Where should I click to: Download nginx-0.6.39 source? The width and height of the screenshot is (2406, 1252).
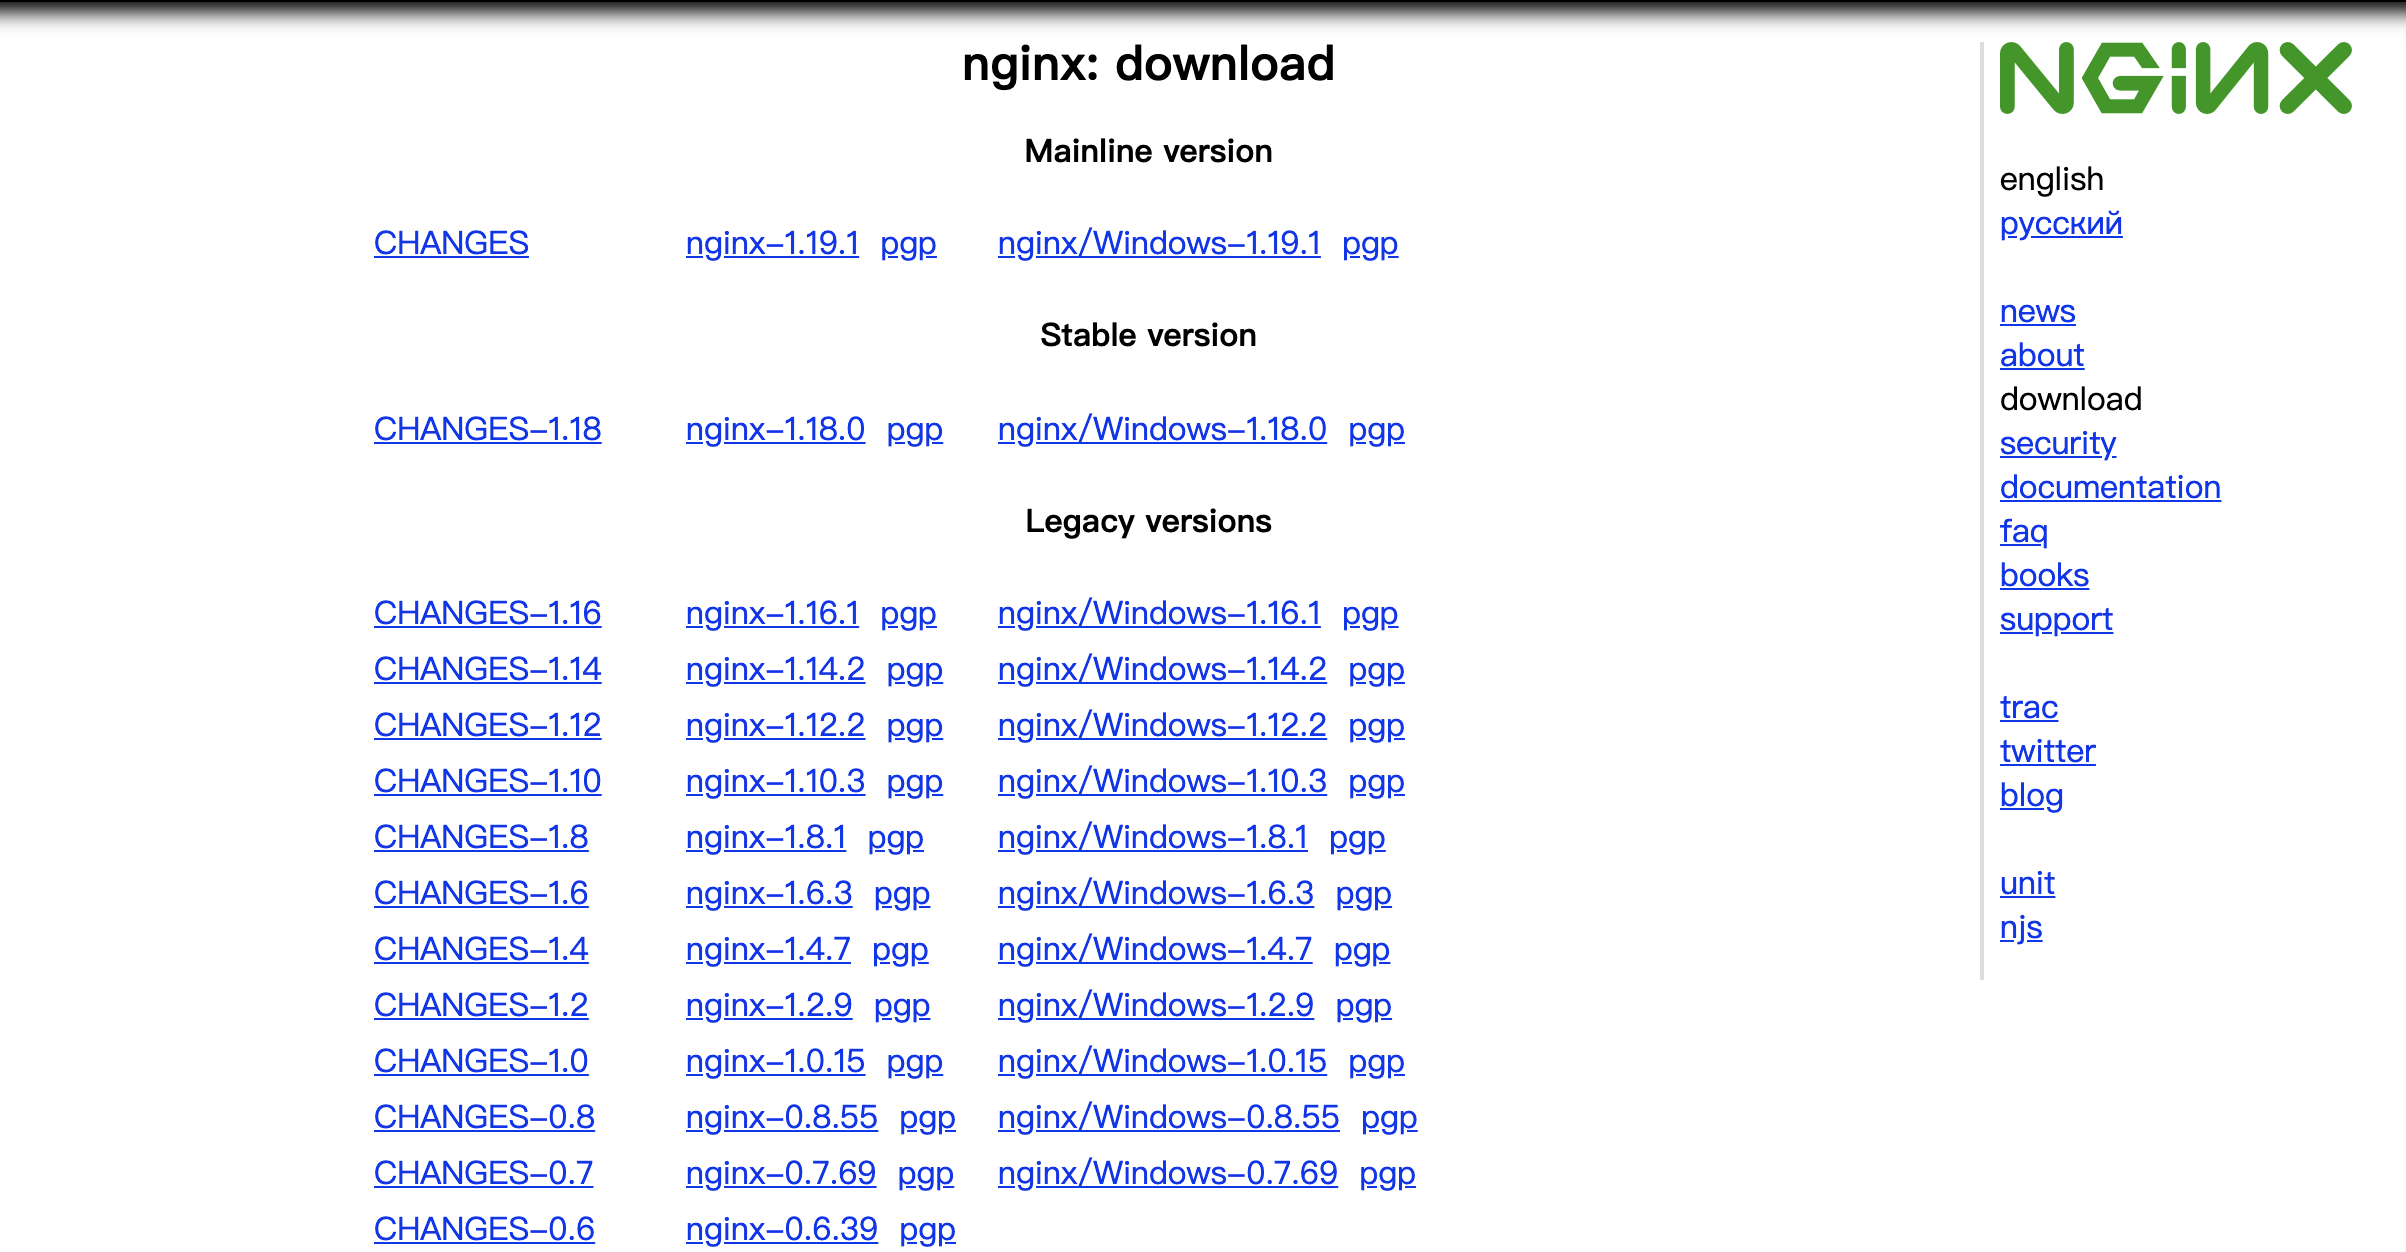(x=781, y=1229)
